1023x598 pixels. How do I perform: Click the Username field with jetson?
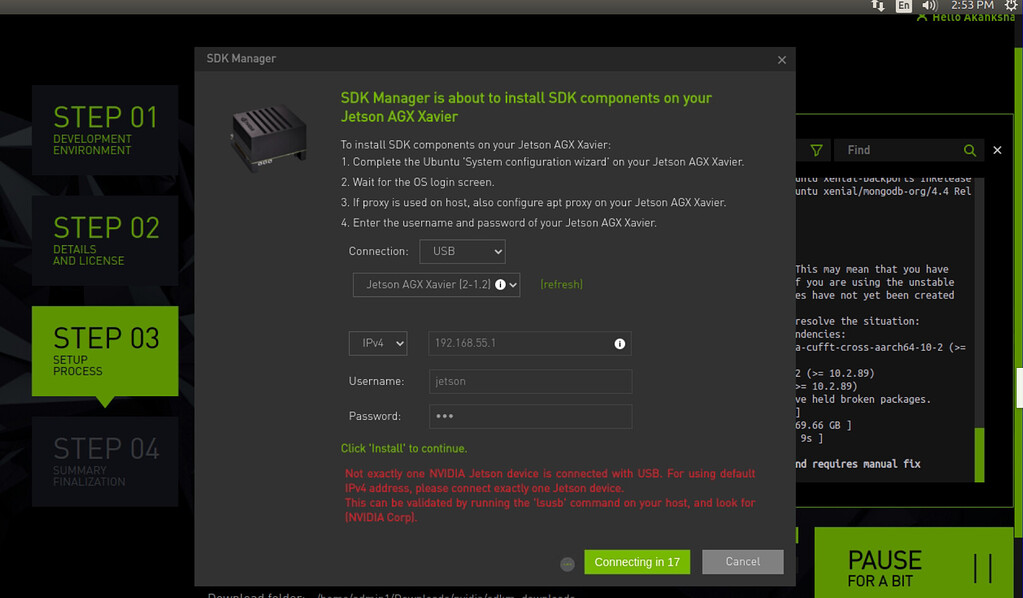pos(530,381)
